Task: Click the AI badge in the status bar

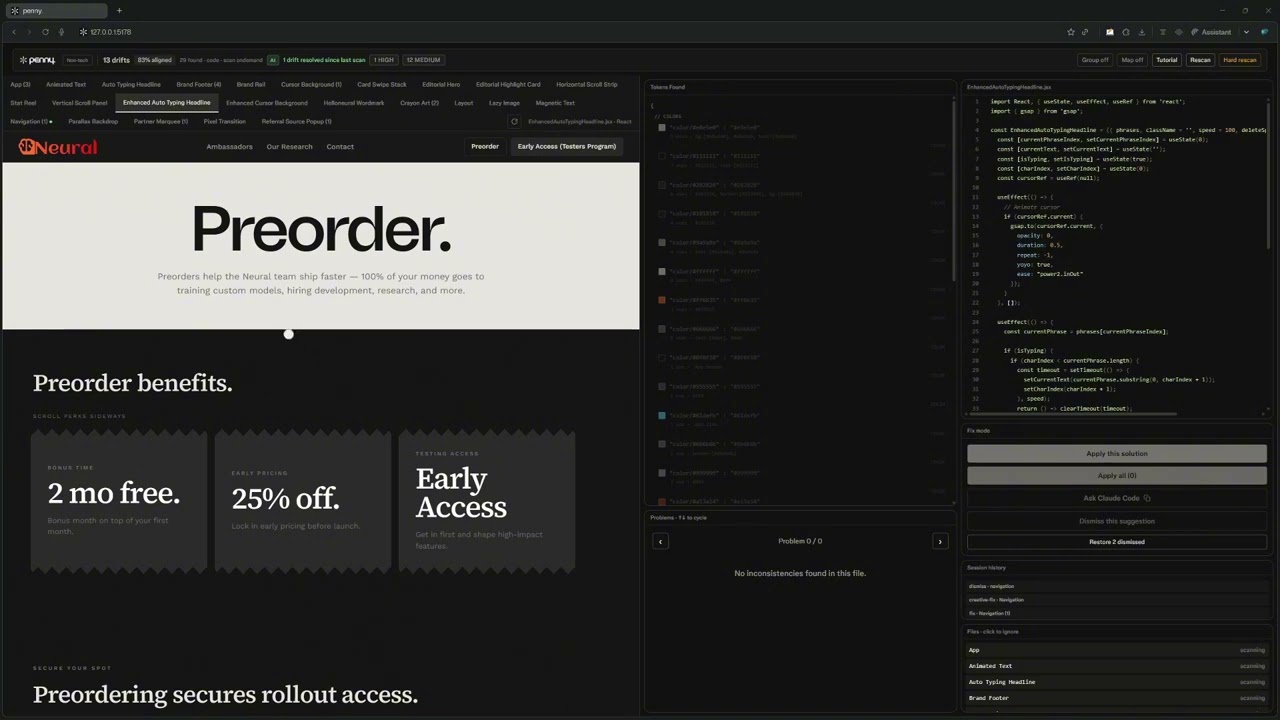Action: [272, 60]
